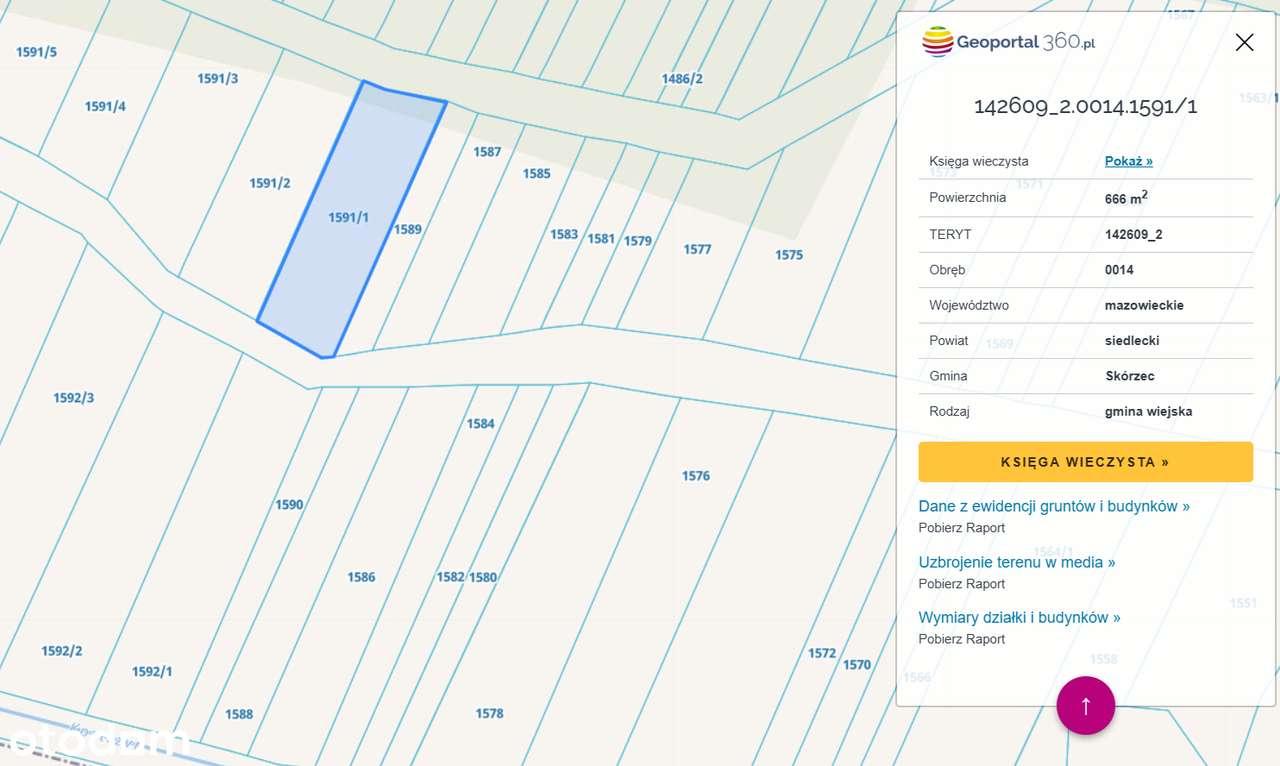
Task: Click parcel label 1570 on map
Action: tap(857, 664)
